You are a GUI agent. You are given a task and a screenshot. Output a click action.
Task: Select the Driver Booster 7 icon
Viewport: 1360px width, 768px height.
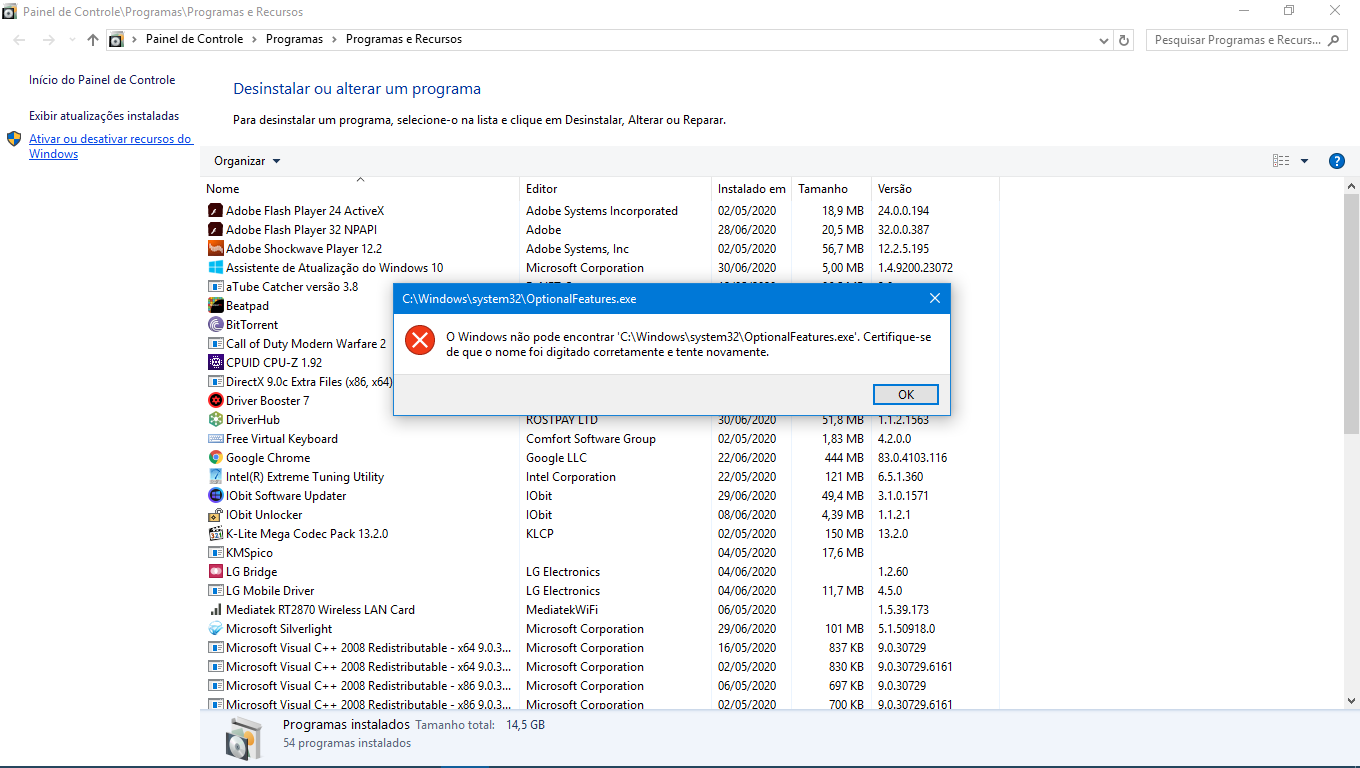215,401
